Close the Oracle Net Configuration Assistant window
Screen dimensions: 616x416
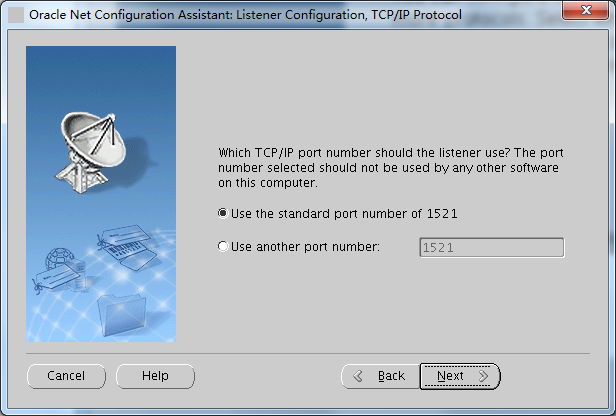coord(585,10)
